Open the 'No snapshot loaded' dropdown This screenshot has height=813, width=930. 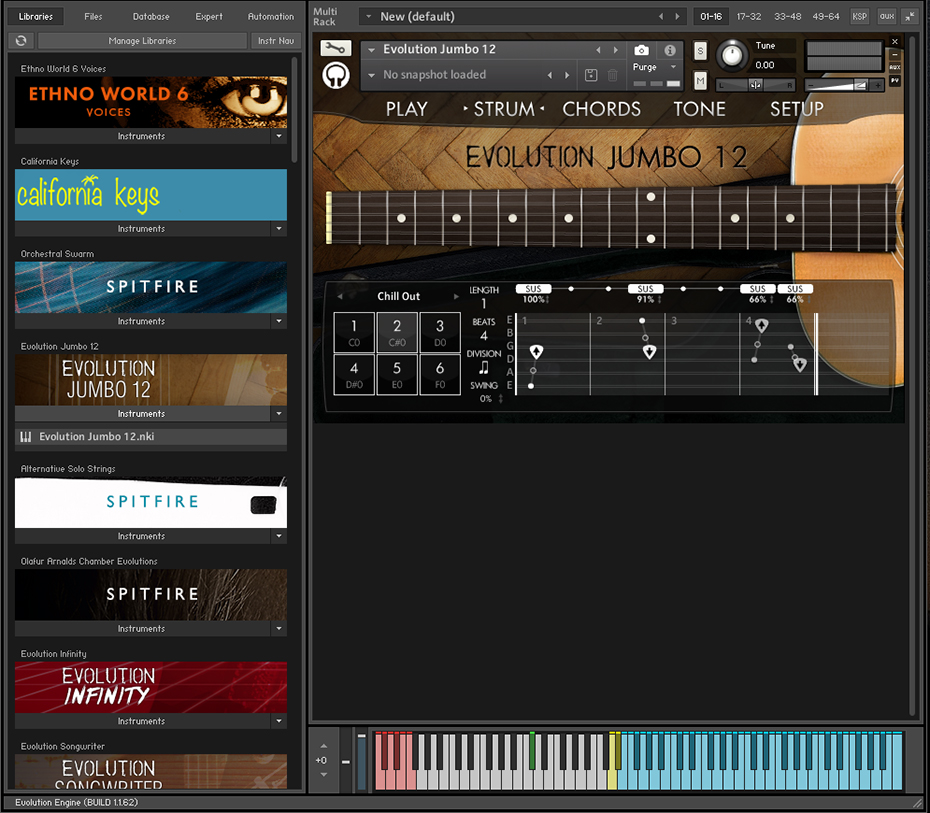coord(372,75)
